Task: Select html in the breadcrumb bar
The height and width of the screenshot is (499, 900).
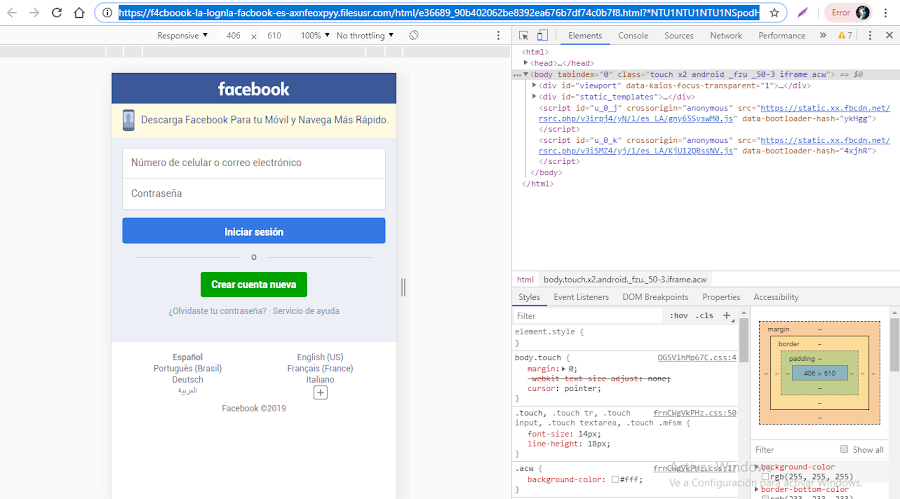Action: [x=525, y=279]
